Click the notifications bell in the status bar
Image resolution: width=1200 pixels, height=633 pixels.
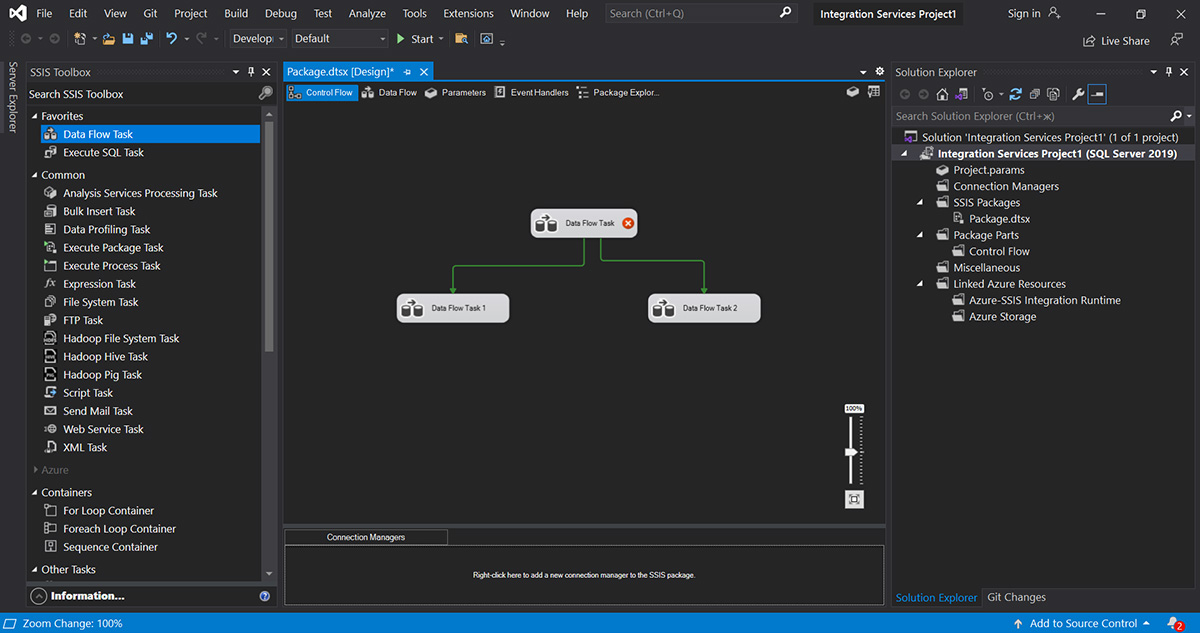coord(1175,623)
